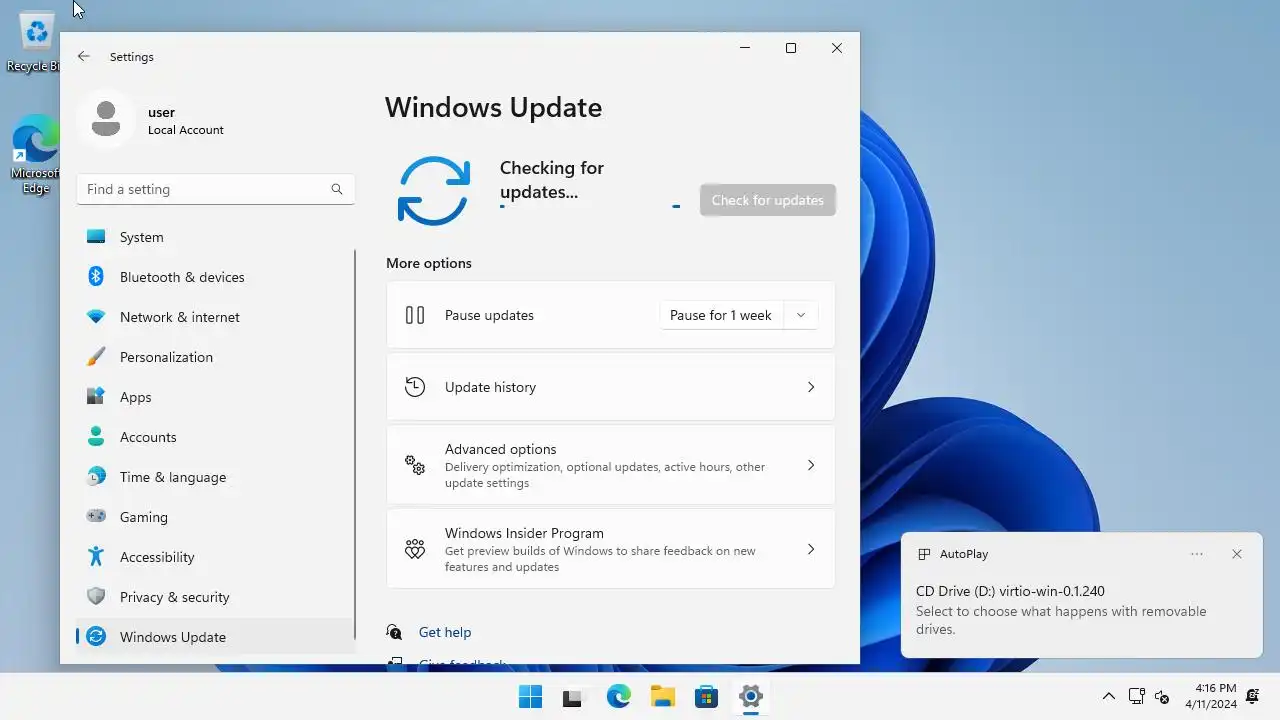Click the Accounts person icon
The width and height of the screenshot is (1280, 720).
click(96, 437)
